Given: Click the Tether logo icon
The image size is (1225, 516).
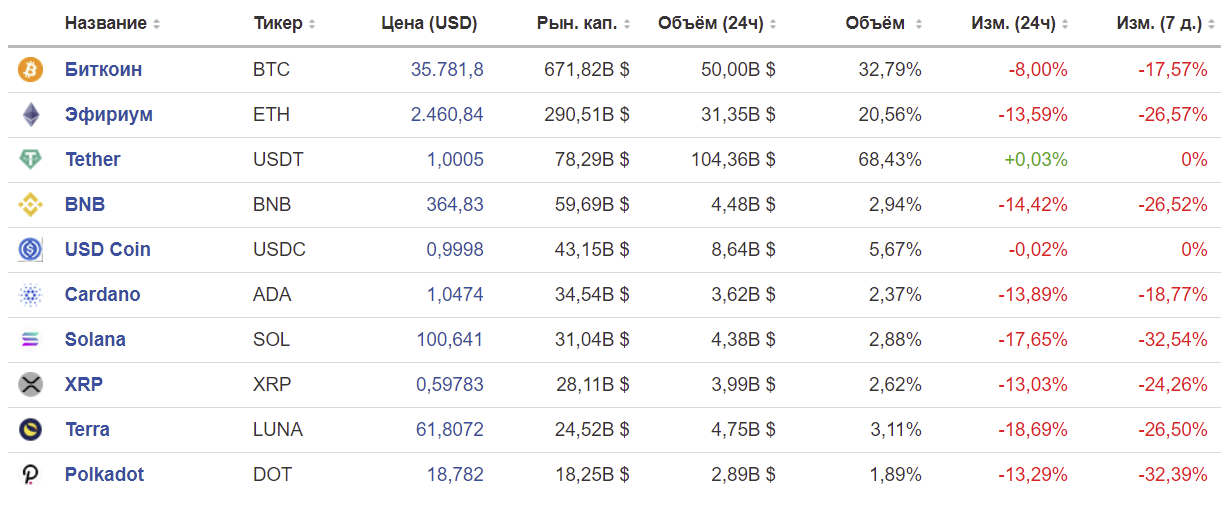Looking at the screenshot, I should pyautogui.click(x=31, y=160).
